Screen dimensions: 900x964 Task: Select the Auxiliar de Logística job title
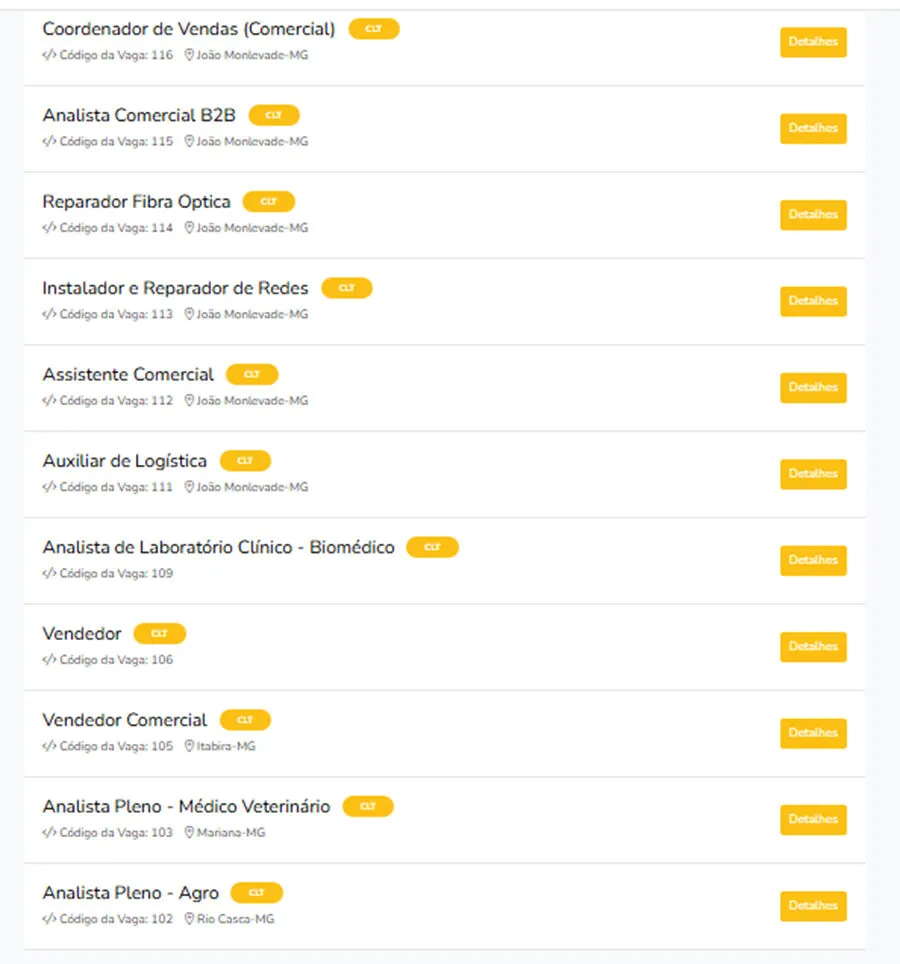tap(125, 461)
